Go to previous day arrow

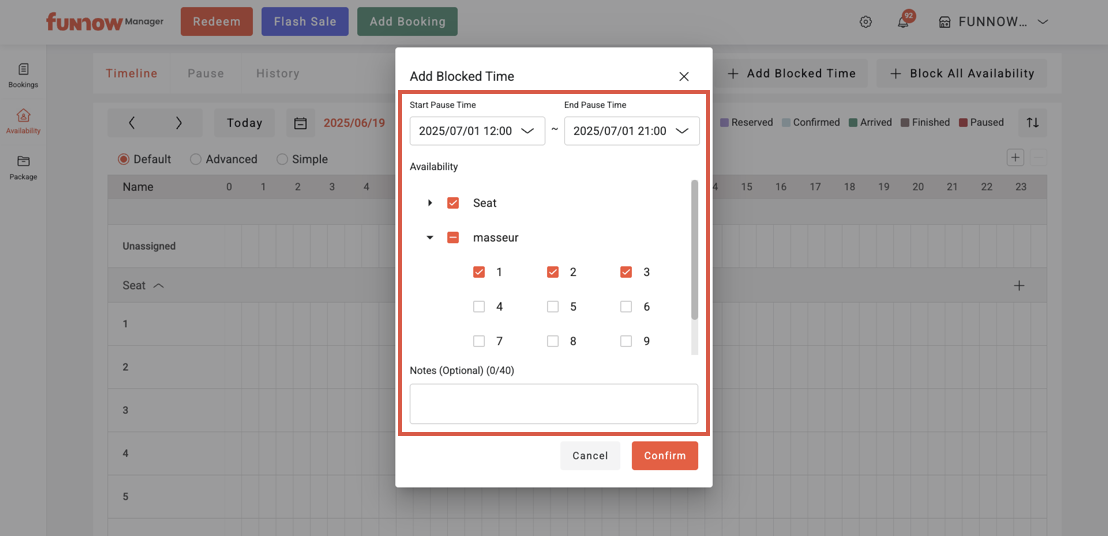(132, 123)
